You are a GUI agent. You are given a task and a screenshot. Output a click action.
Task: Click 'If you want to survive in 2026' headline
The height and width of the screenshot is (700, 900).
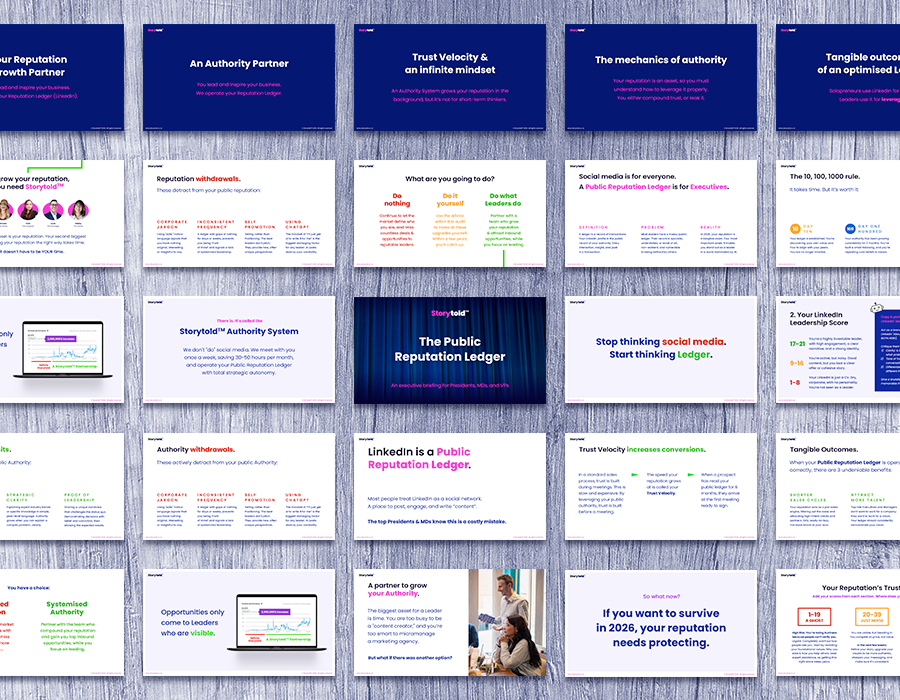coord(661,628)
